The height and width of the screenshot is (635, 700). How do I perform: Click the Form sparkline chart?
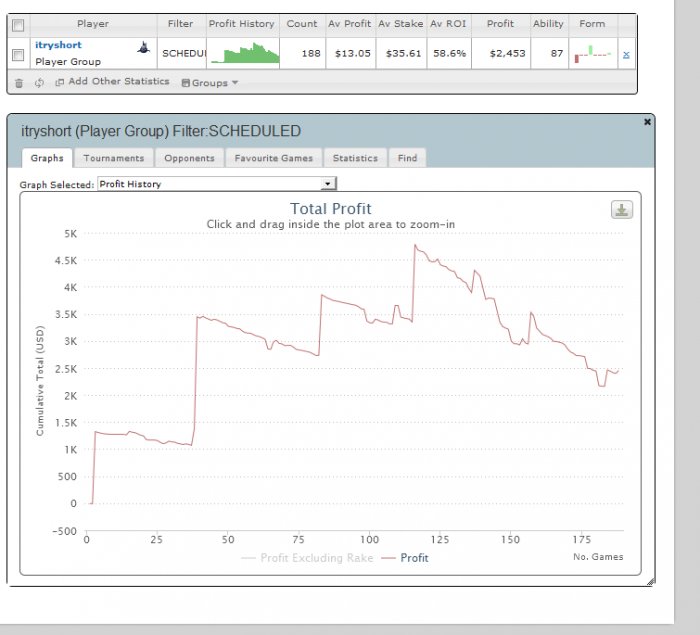pos(592,54)
